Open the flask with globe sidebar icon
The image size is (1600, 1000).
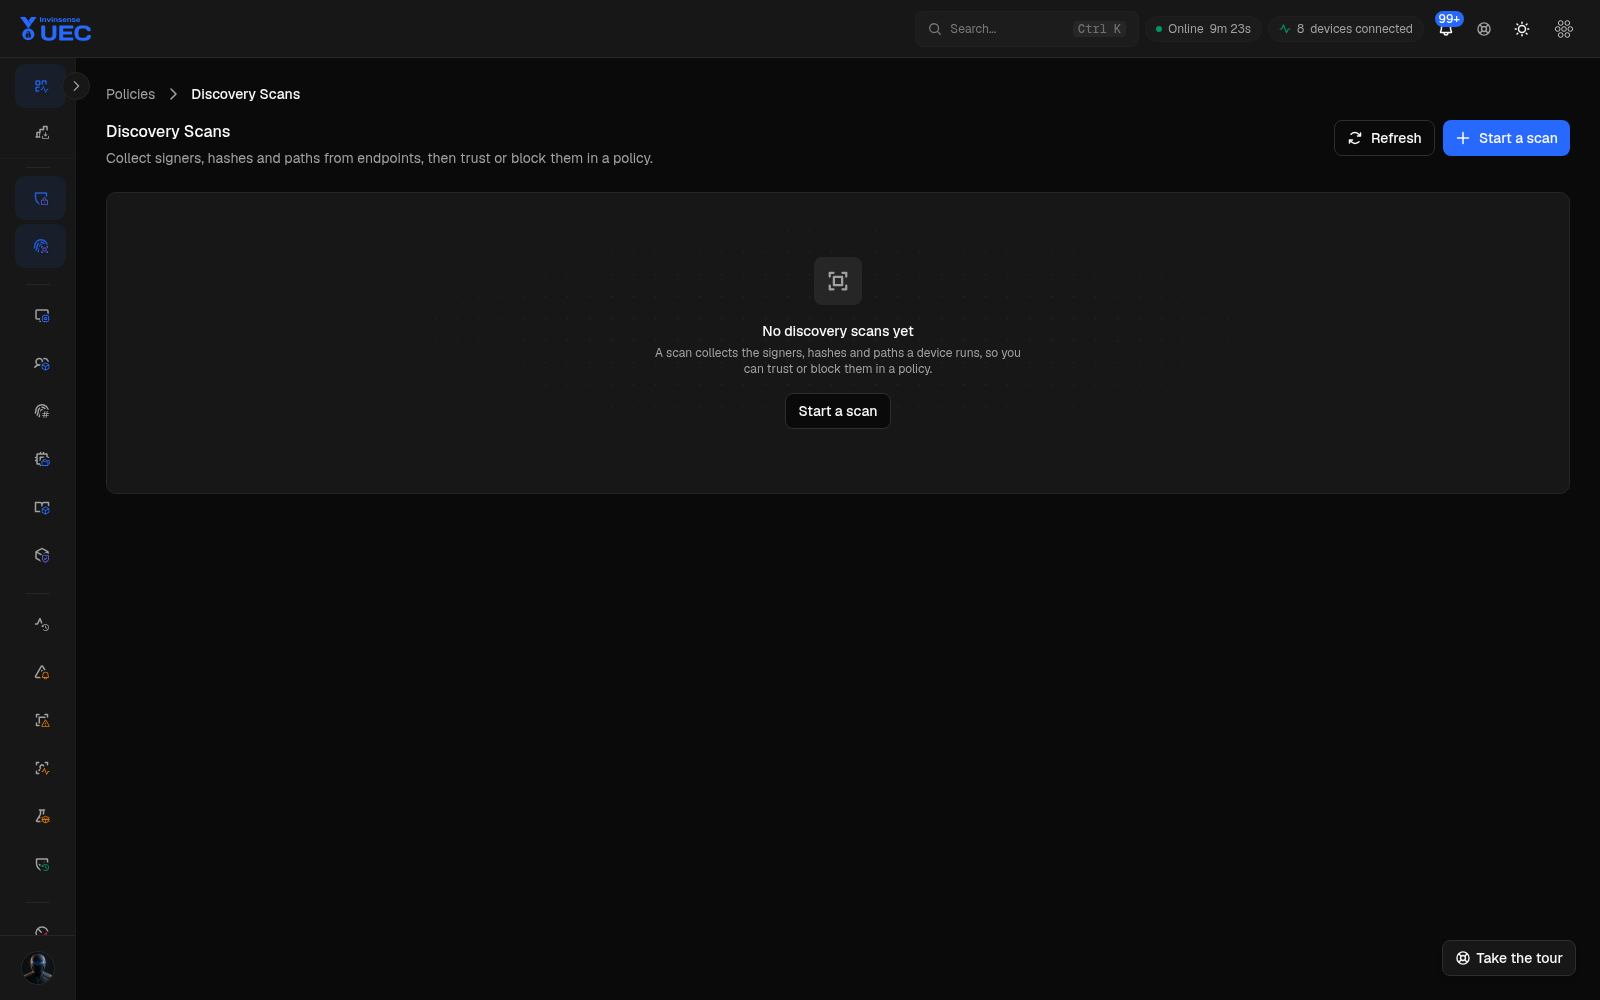click(x=41, y=816)
